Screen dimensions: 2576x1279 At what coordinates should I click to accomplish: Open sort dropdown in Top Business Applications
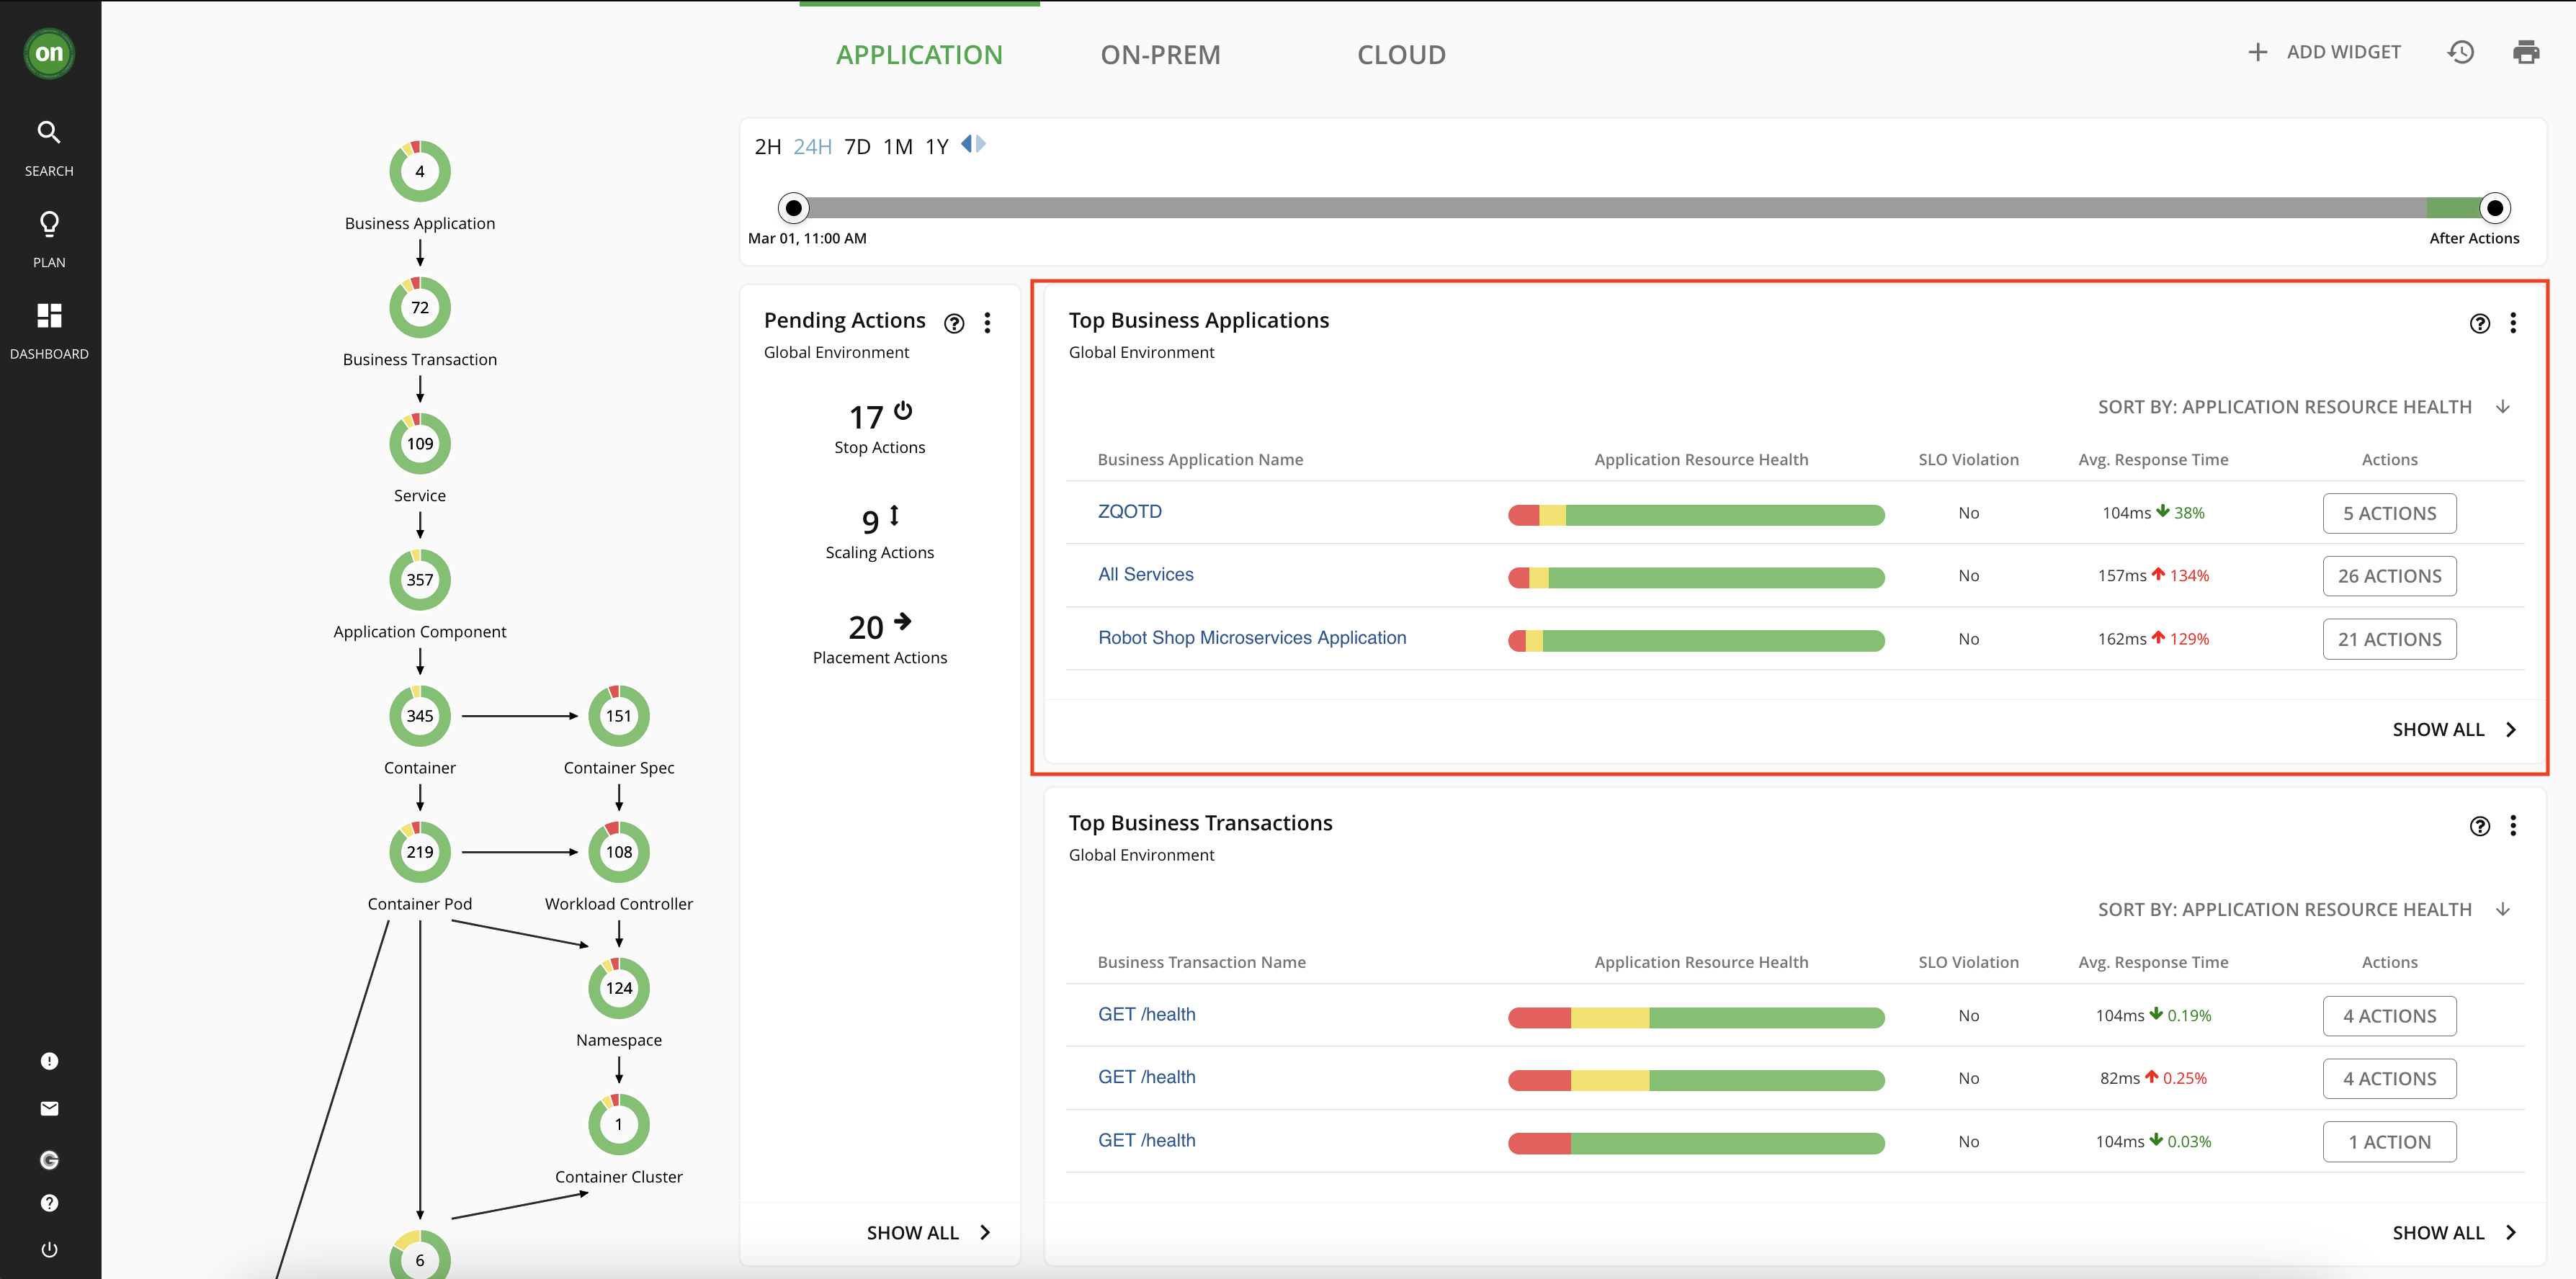coord(2304,407)
